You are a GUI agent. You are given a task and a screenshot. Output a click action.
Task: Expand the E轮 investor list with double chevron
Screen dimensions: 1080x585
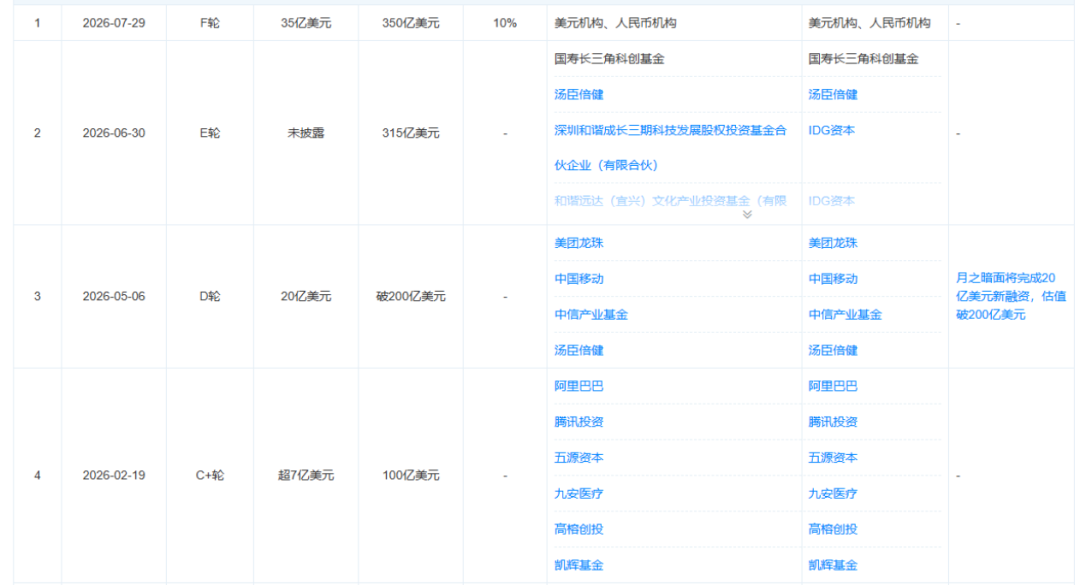pyautogui.click(x=747, y=215)
